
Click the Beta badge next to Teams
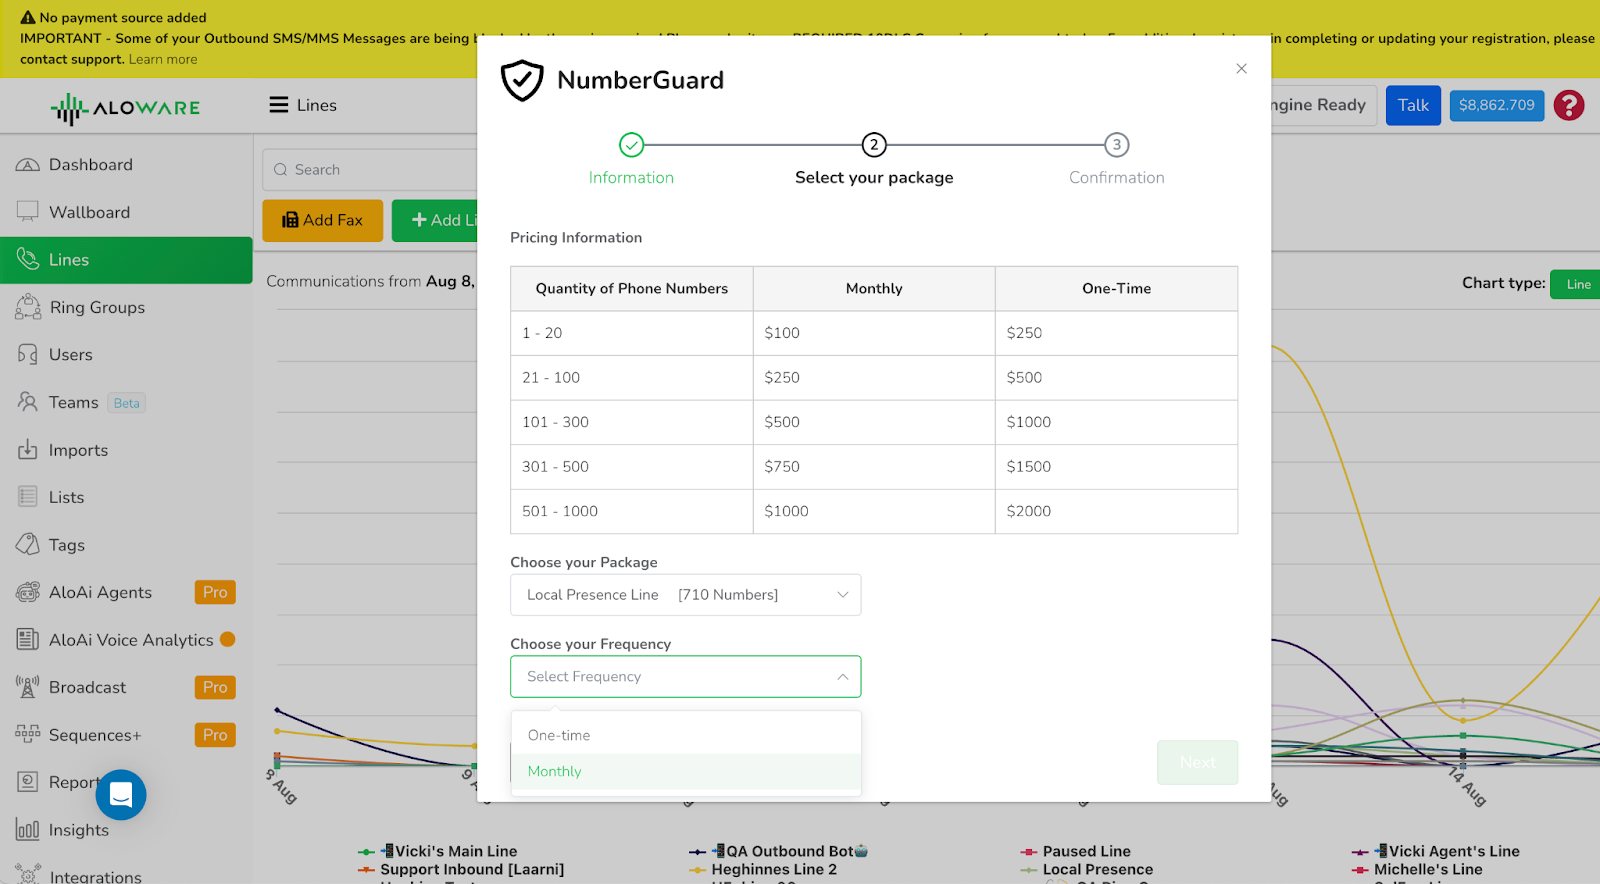[127, 403]
